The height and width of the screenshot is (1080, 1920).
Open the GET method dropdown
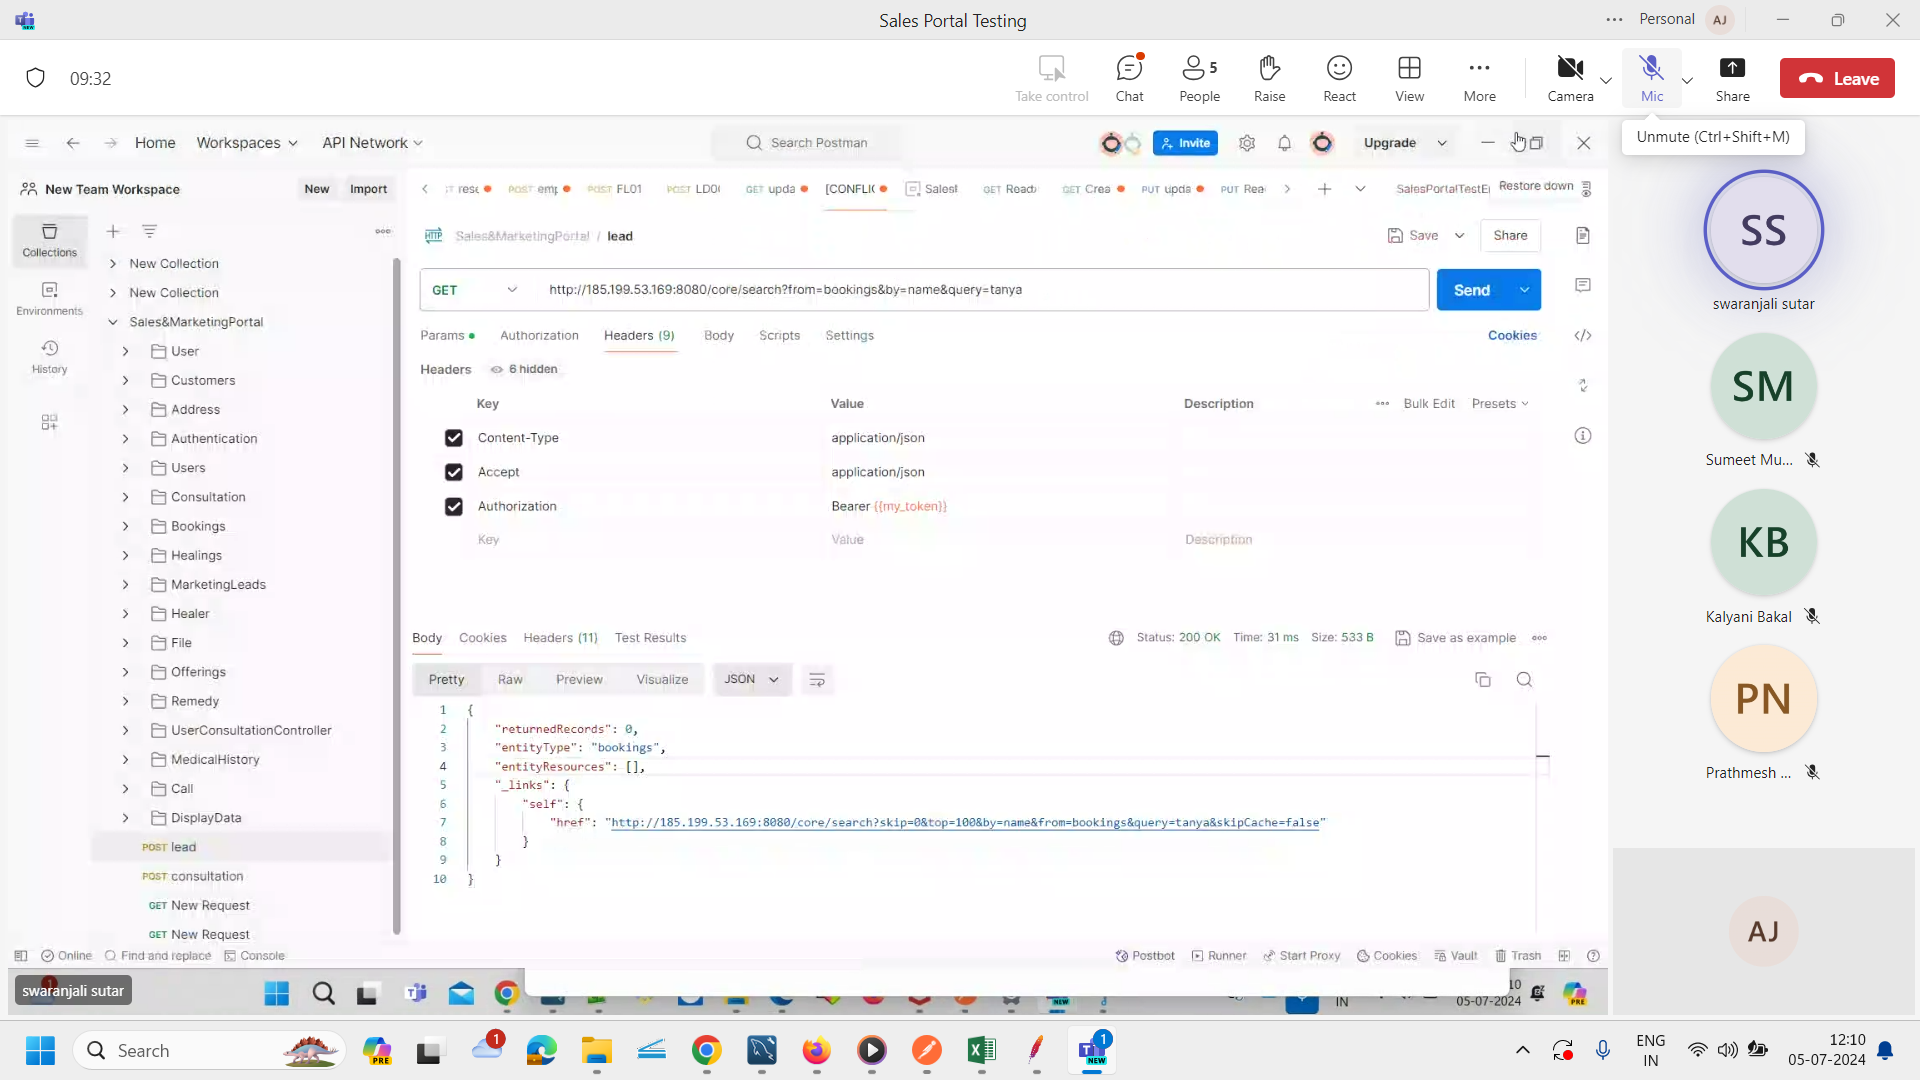click(x=474, y=290)
